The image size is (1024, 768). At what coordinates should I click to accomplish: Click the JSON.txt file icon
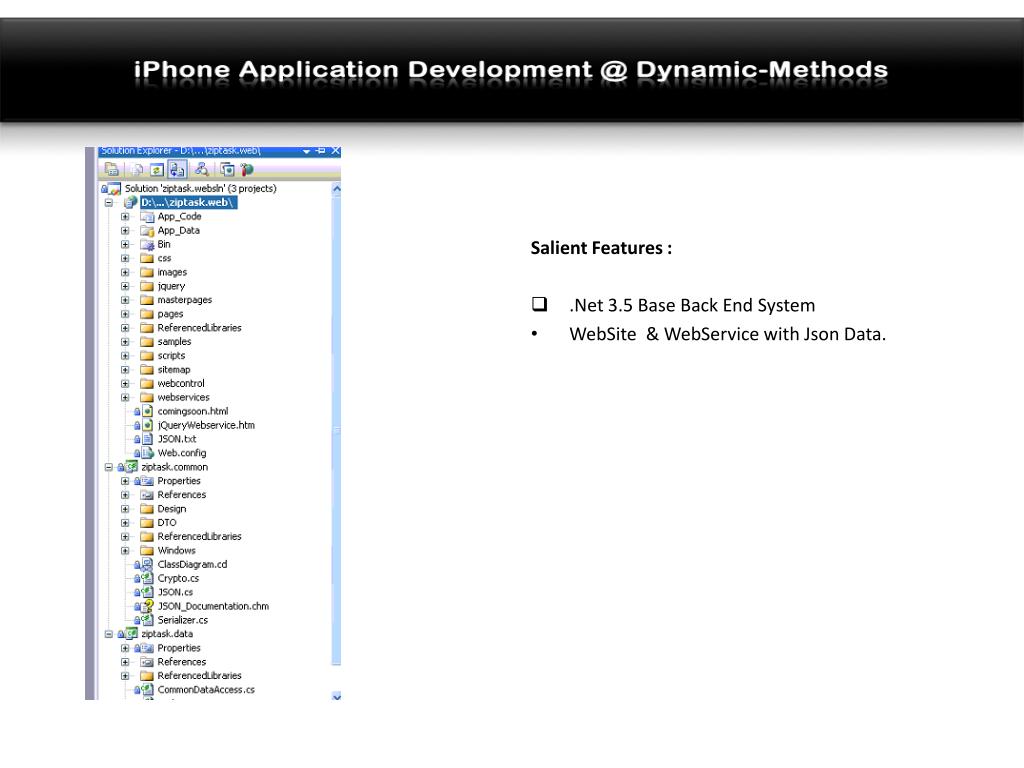(148, 439)
